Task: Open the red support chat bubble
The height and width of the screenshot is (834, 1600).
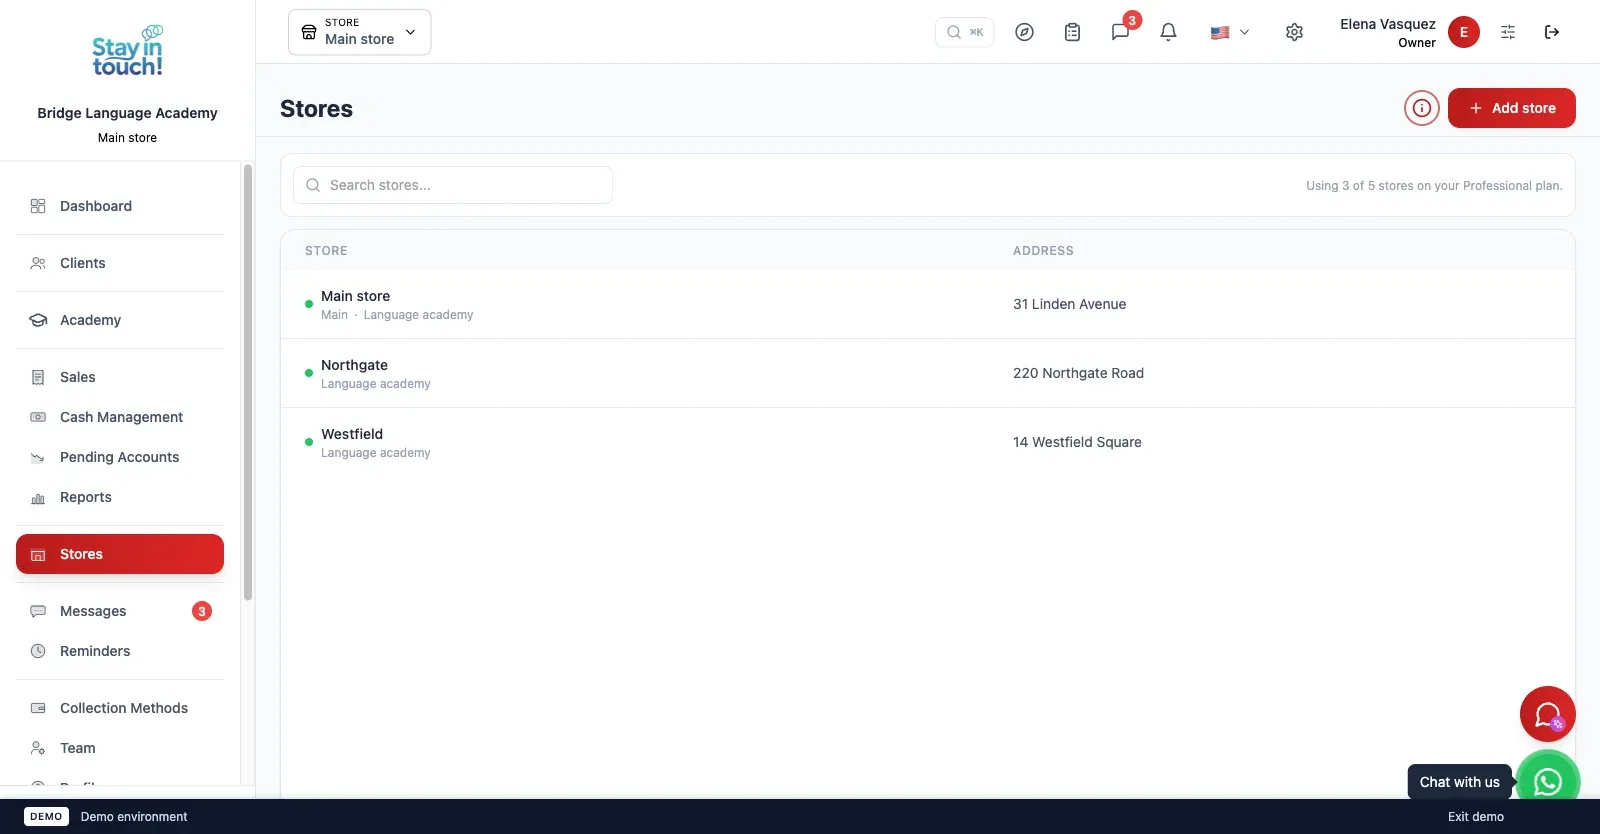Action: click(x=1548, y=714)
